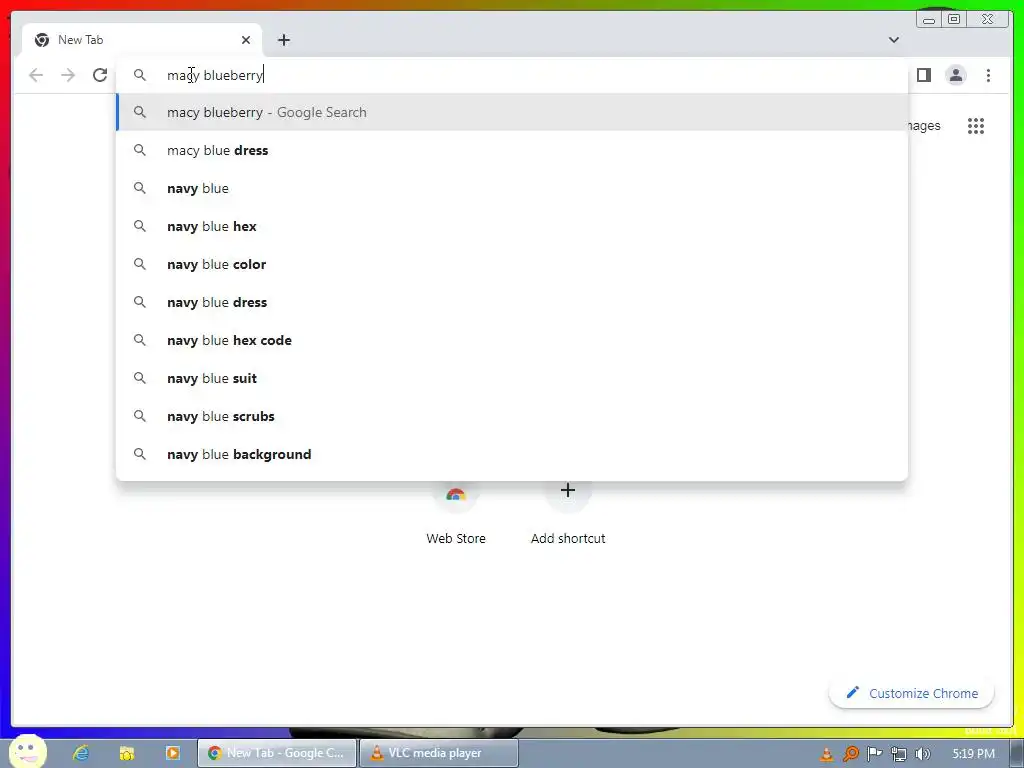
Task: Choose 'navy blue suit' suggestion
Action: click(512, 378)
